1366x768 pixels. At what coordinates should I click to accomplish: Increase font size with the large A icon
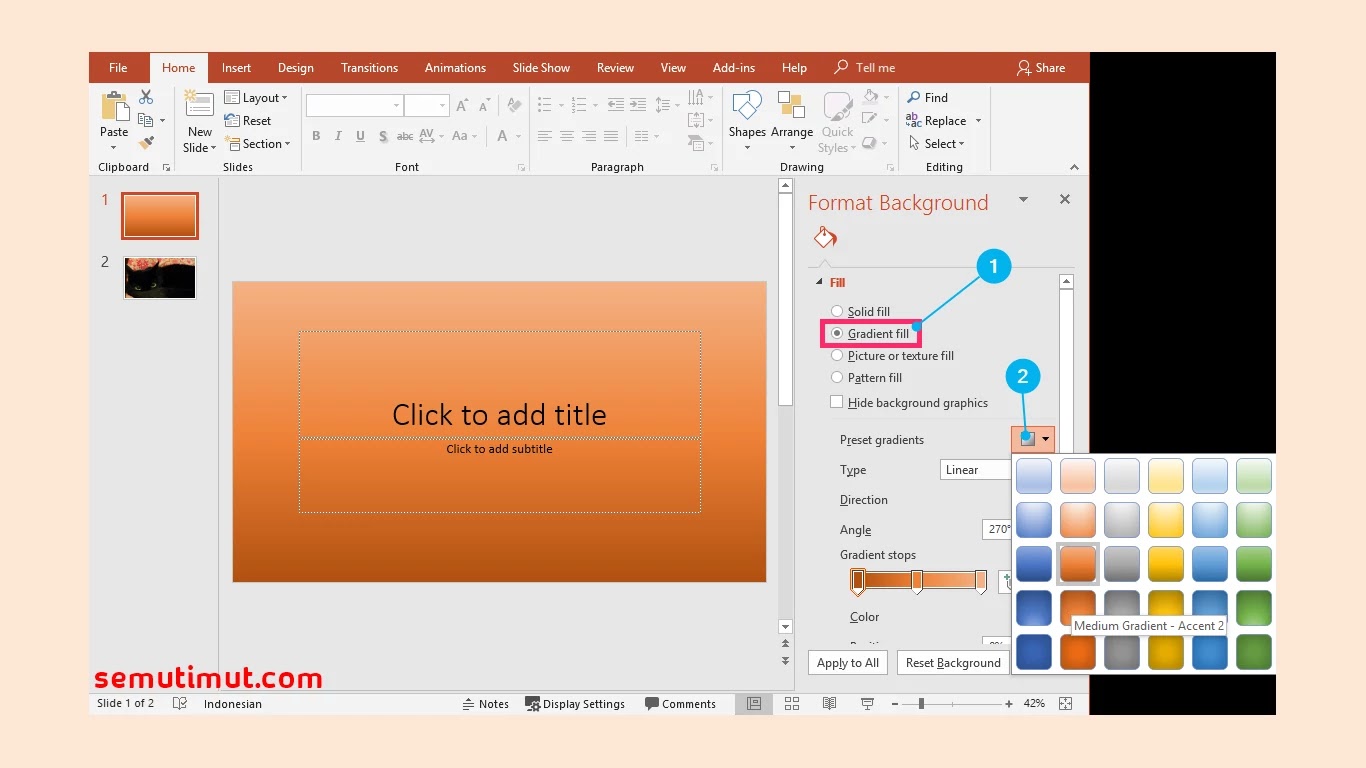(462, 105)
